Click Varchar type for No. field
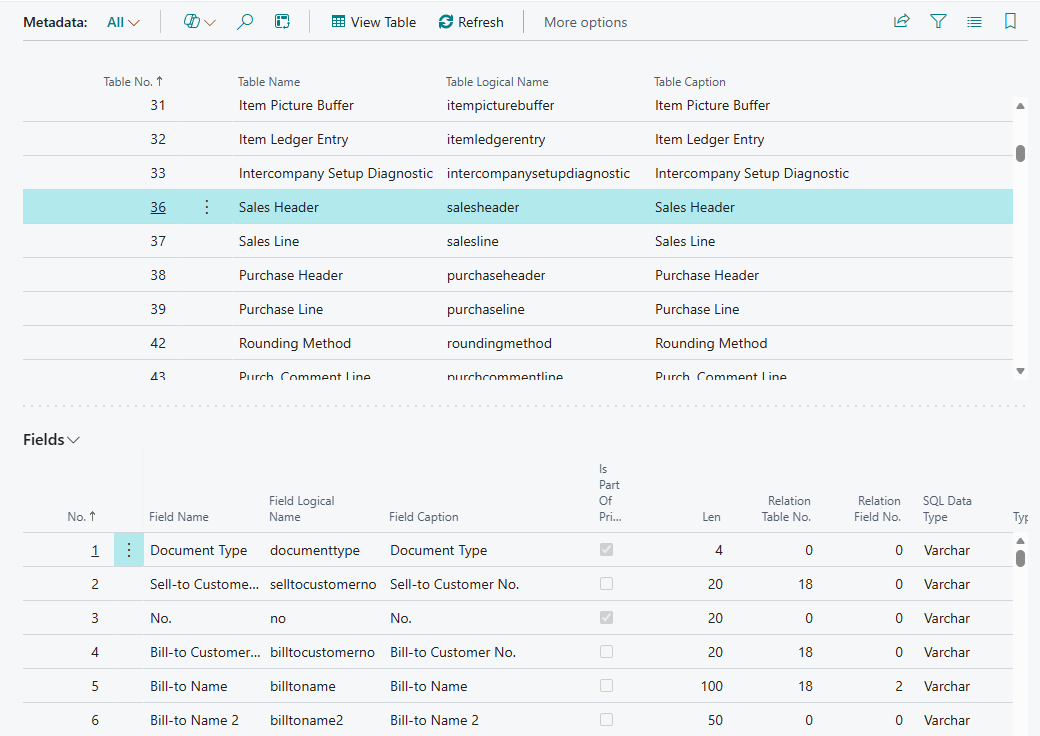 [946, 618]
